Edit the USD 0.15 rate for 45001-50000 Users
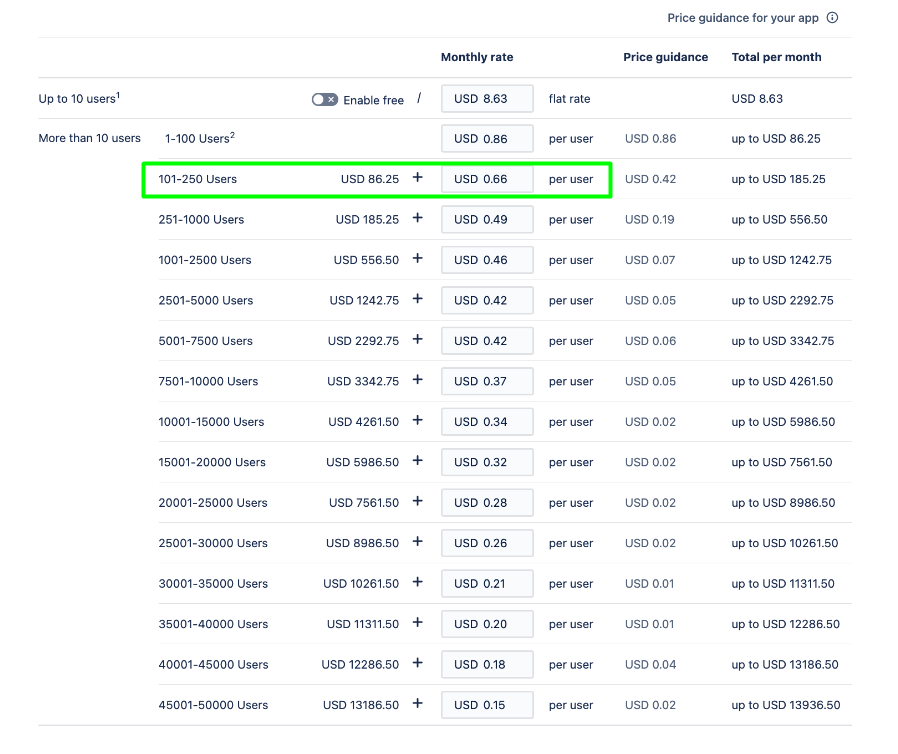Screen dimensions: 898x754 point(487,704)
